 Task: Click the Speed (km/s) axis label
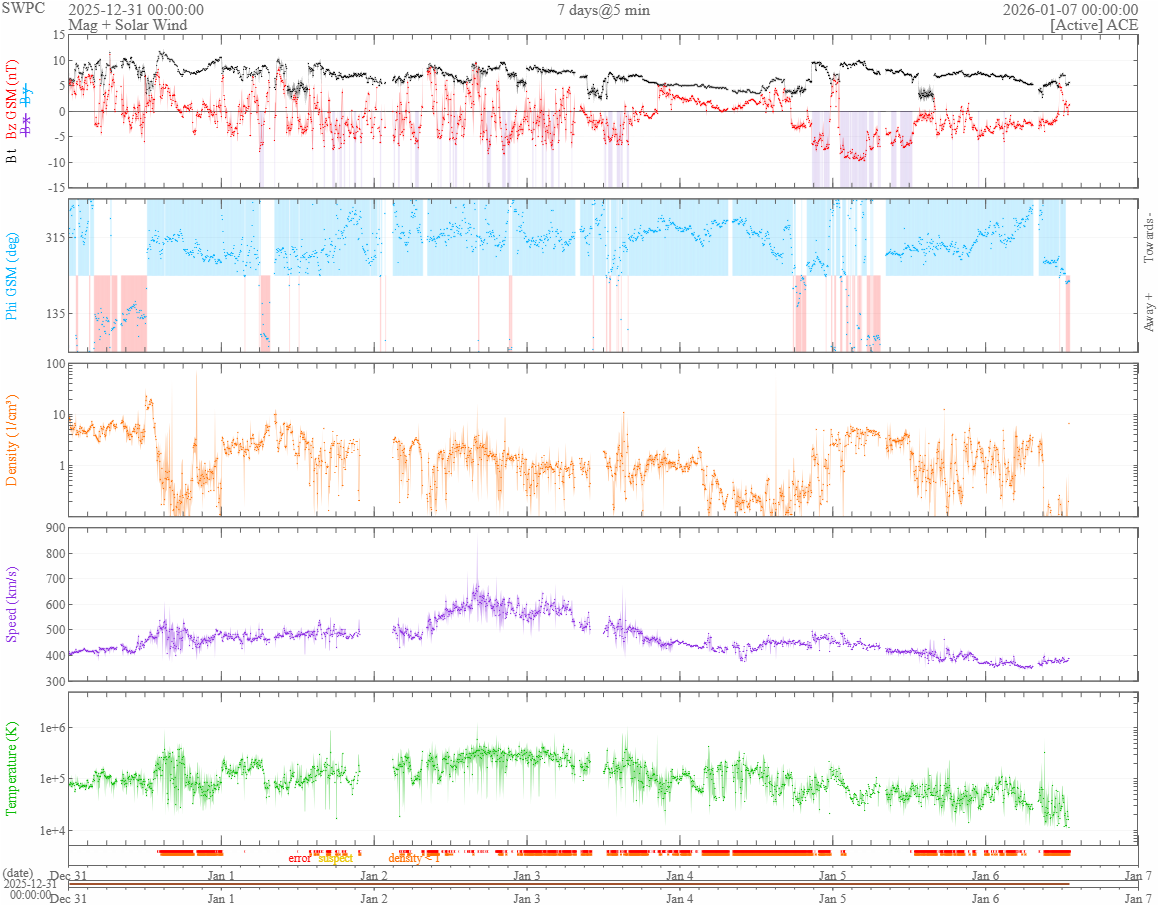(11, 604)
